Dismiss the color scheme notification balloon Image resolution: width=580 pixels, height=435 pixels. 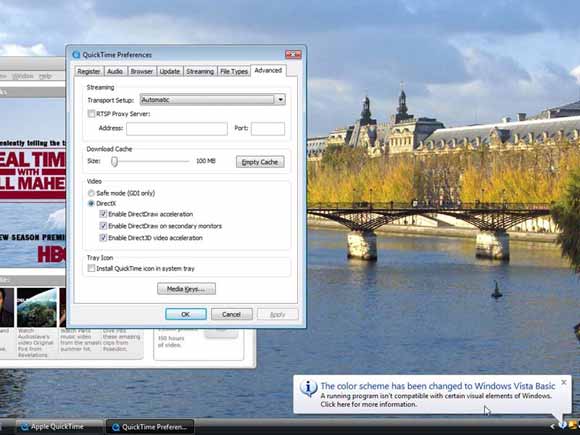pos(564,382)
